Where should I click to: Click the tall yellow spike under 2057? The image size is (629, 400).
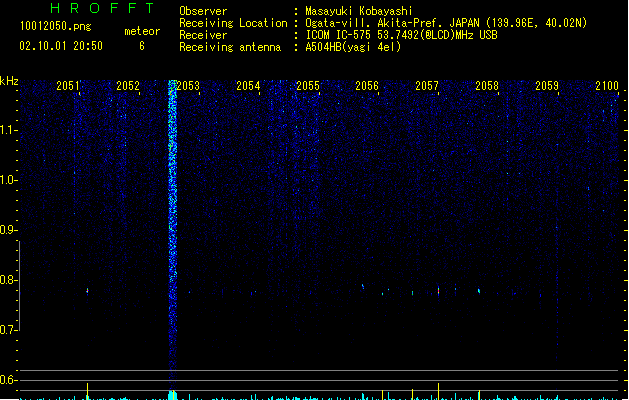pos(438,391)
